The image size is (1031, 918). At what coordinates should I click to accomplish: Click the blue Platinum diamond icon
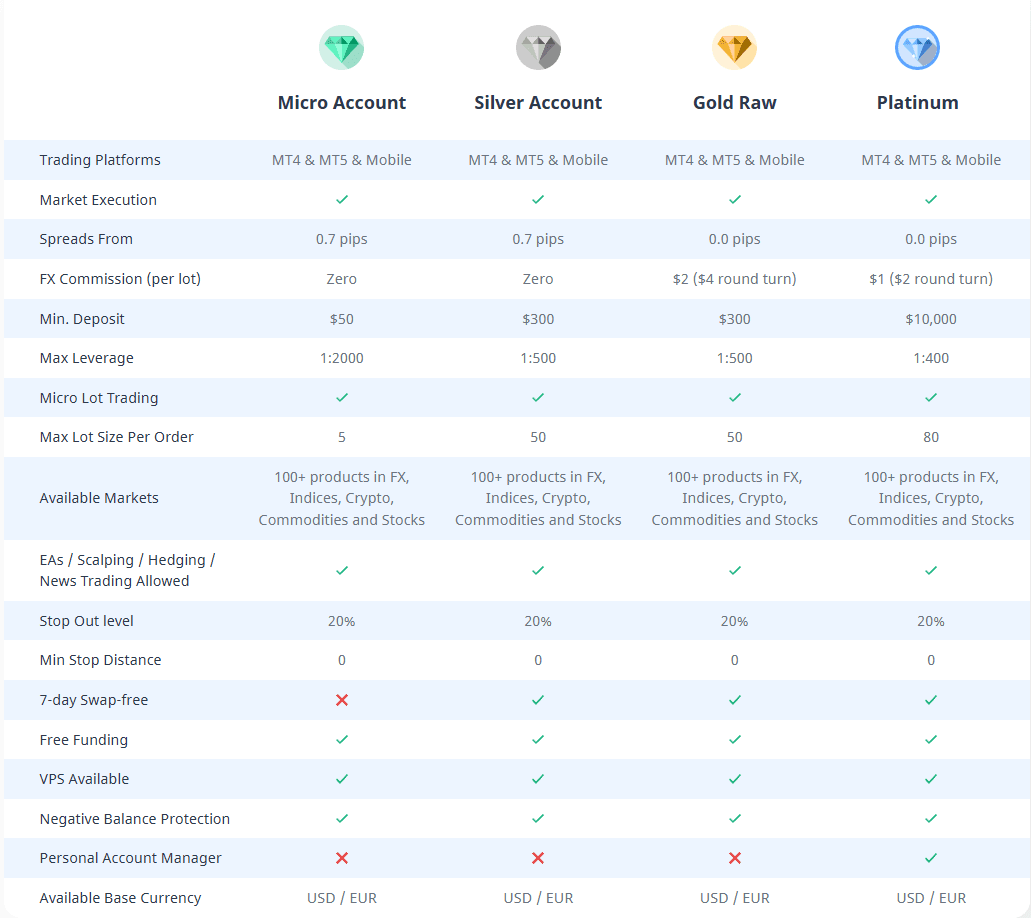[917, 48]
